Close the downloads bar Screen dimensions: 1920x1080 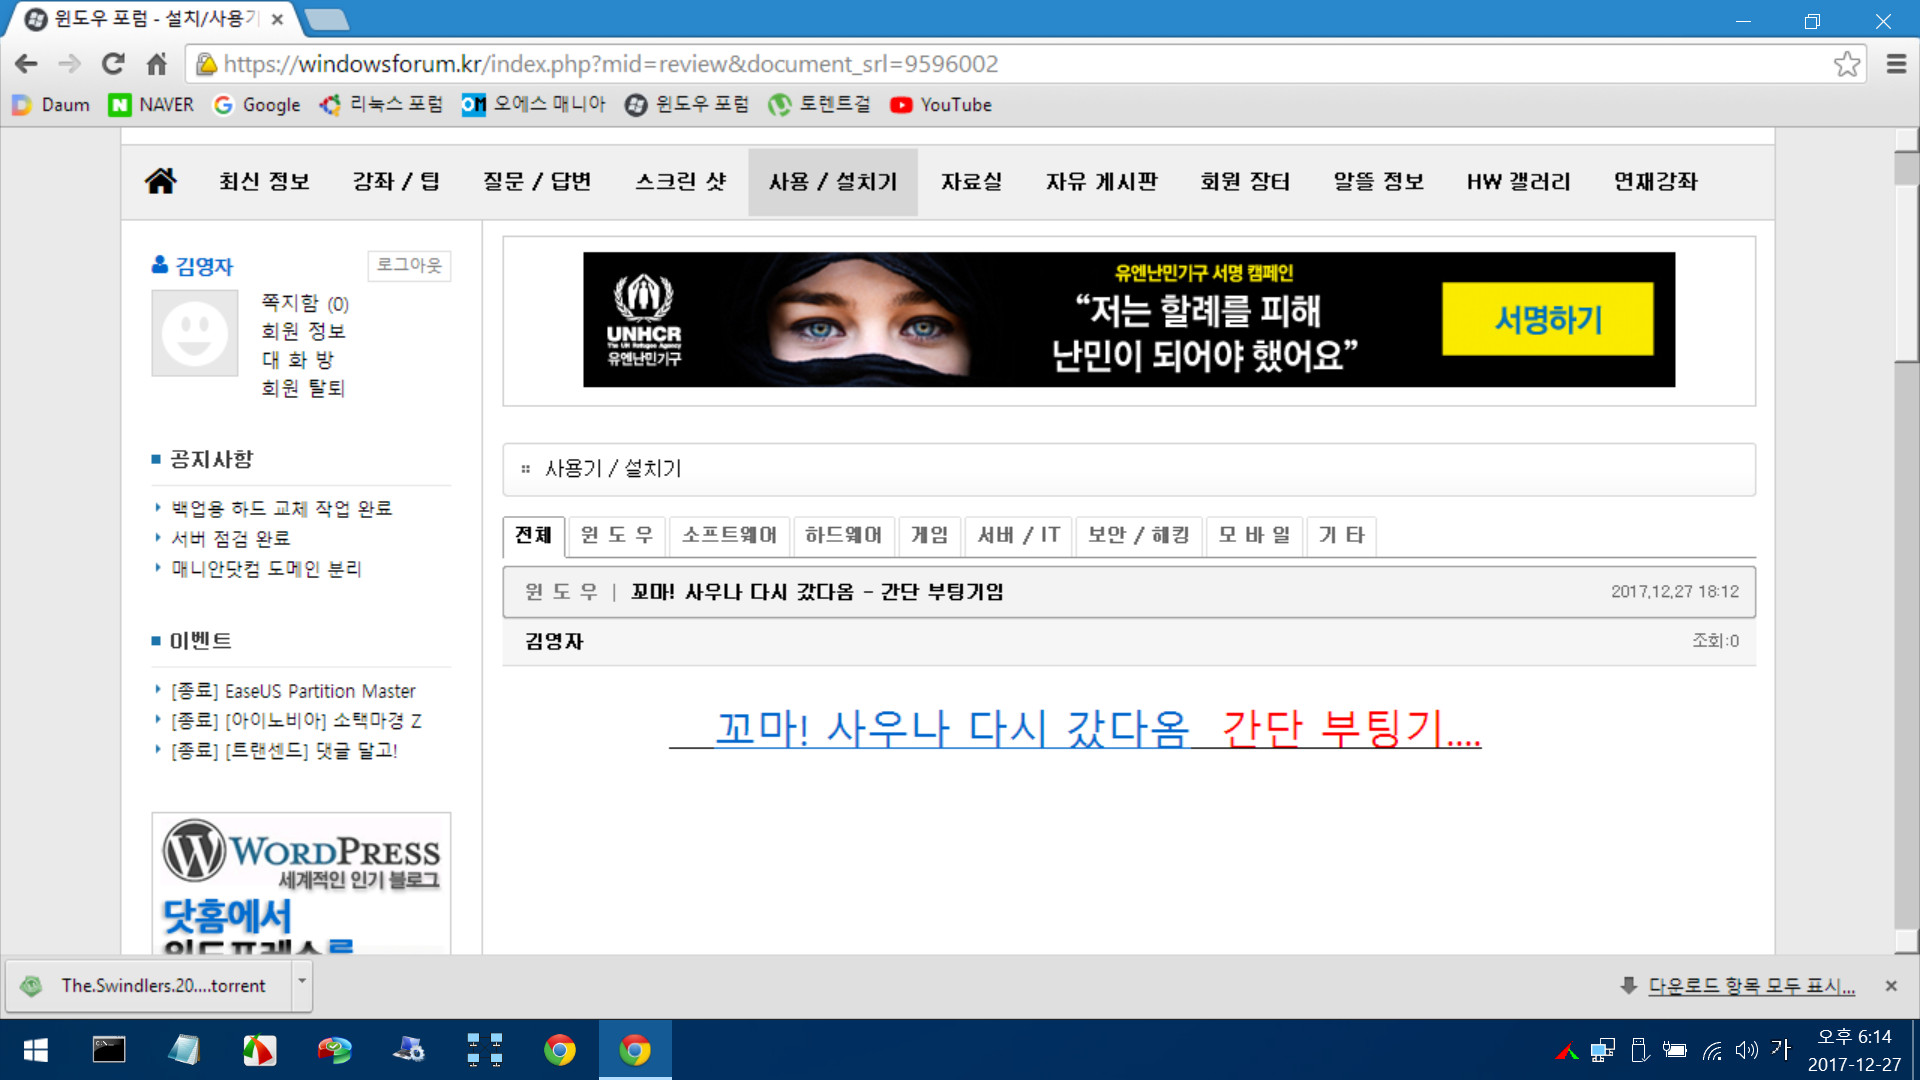tap(1891, 986)
